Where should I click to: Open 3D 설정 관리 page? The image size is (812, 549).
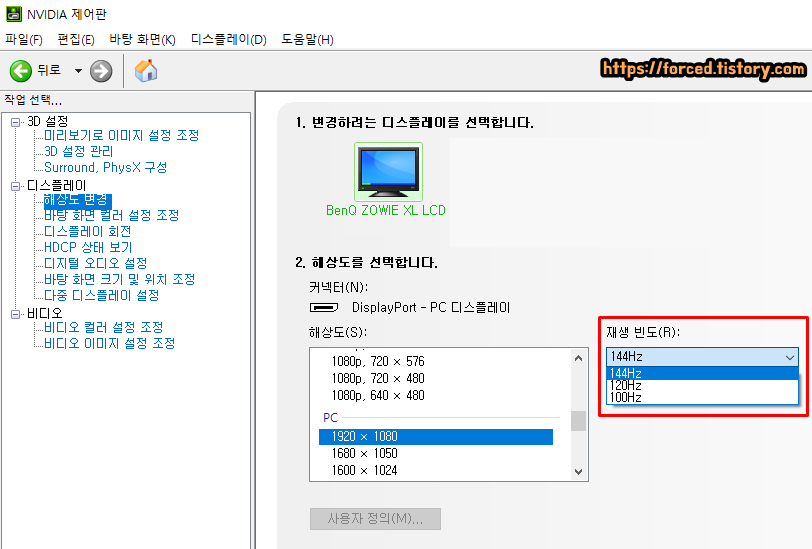(79, 151)
